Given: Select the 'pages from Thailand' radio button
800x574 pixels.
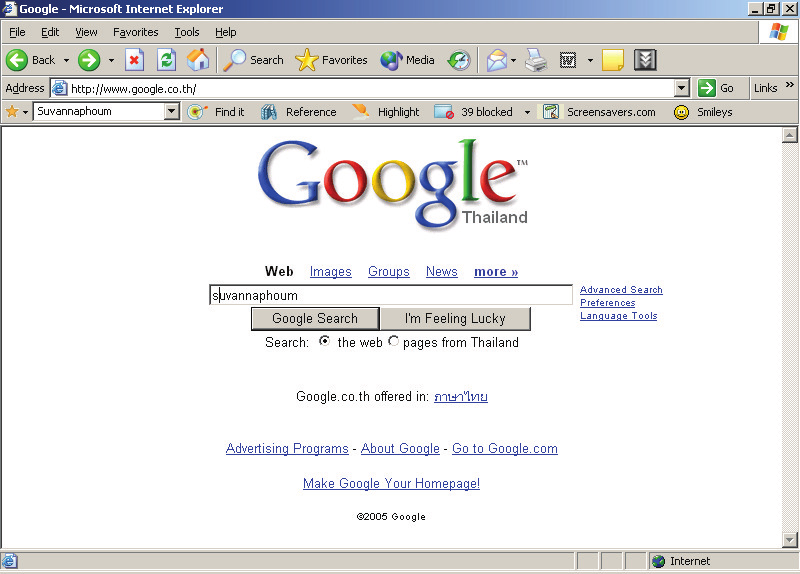Looking at the screenshot, I should pyautogui.click(x=393, y=341).
